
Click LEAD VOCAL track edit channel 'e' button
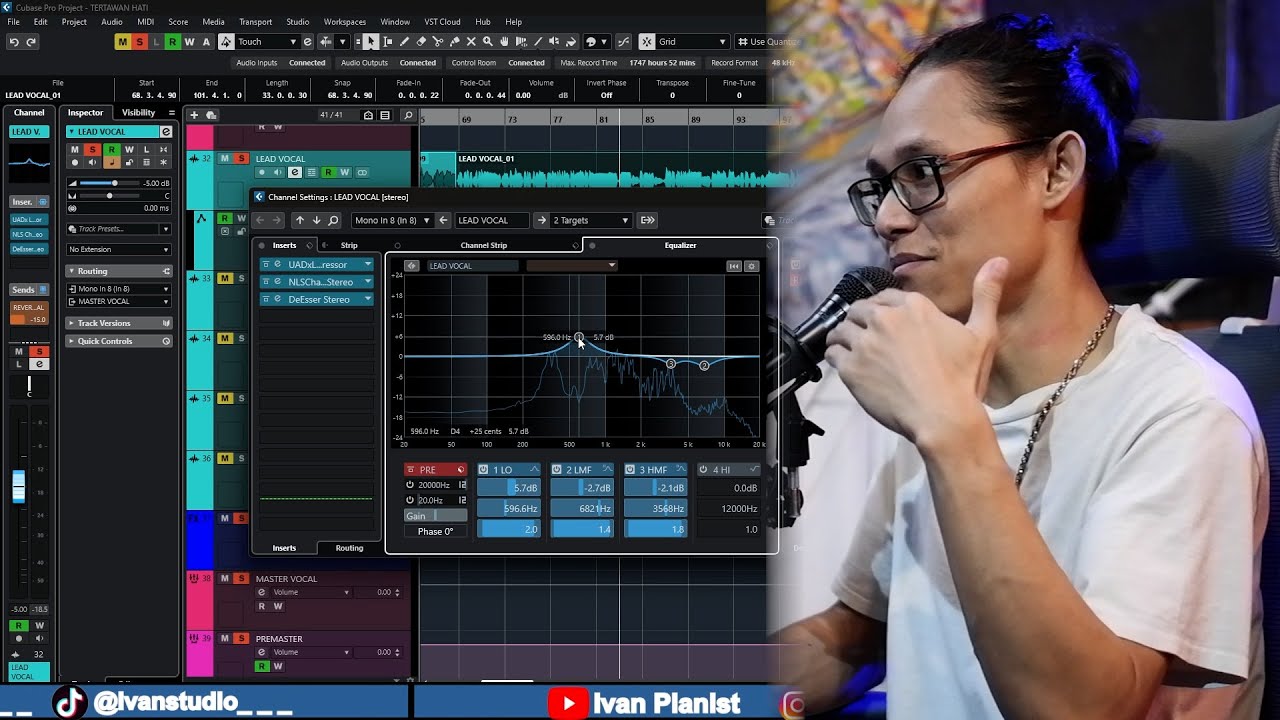[295, 172]
